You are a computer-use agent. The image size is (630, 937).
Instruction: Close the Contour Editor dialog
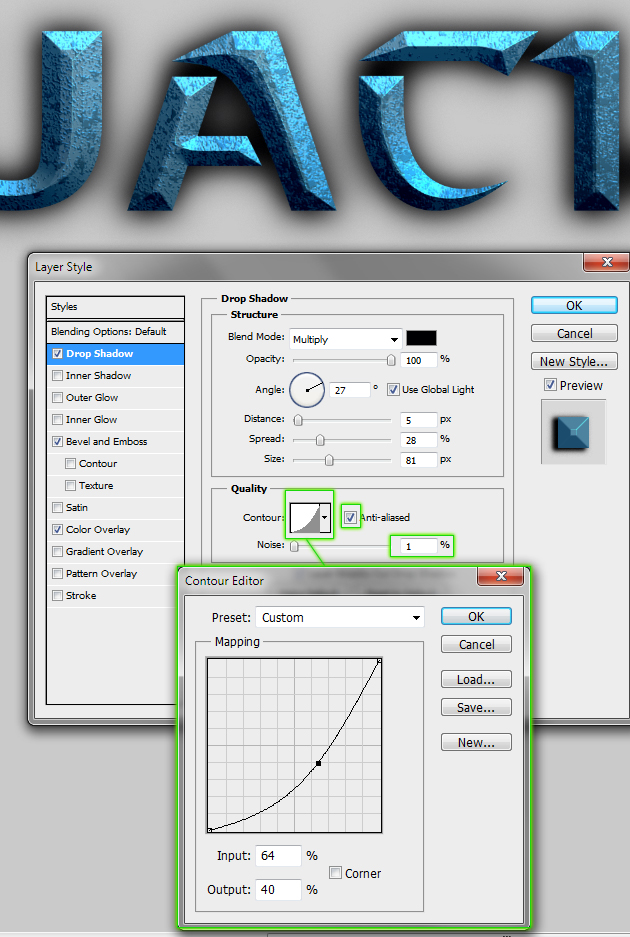point(501,579)
